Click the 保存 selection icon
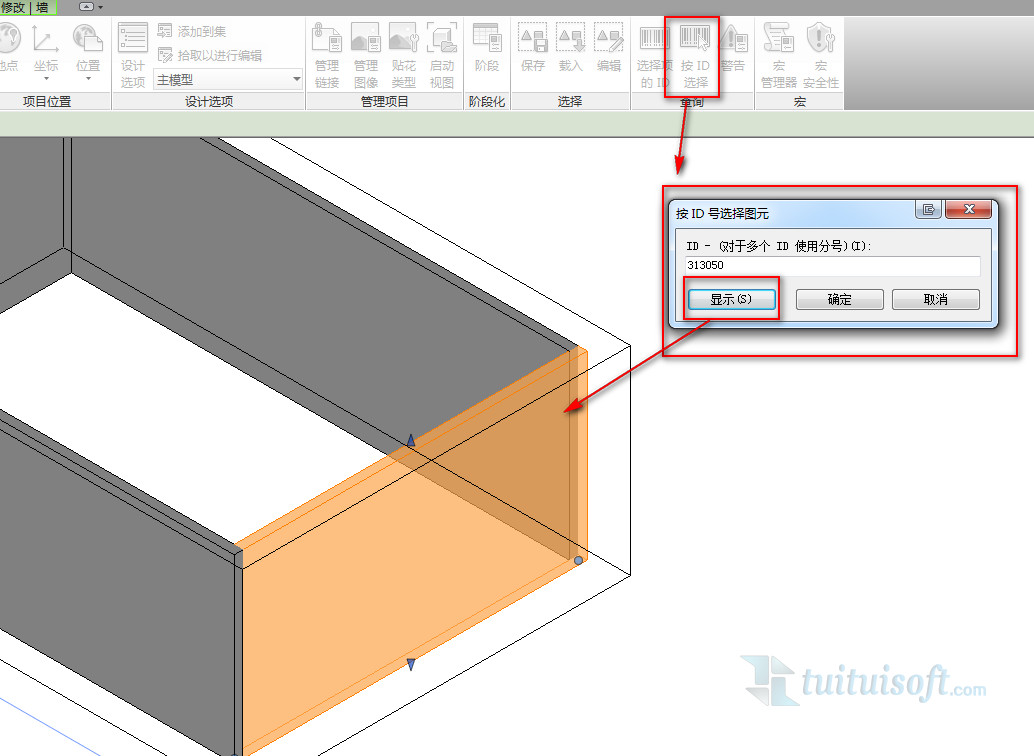 (x=533, y=48)
